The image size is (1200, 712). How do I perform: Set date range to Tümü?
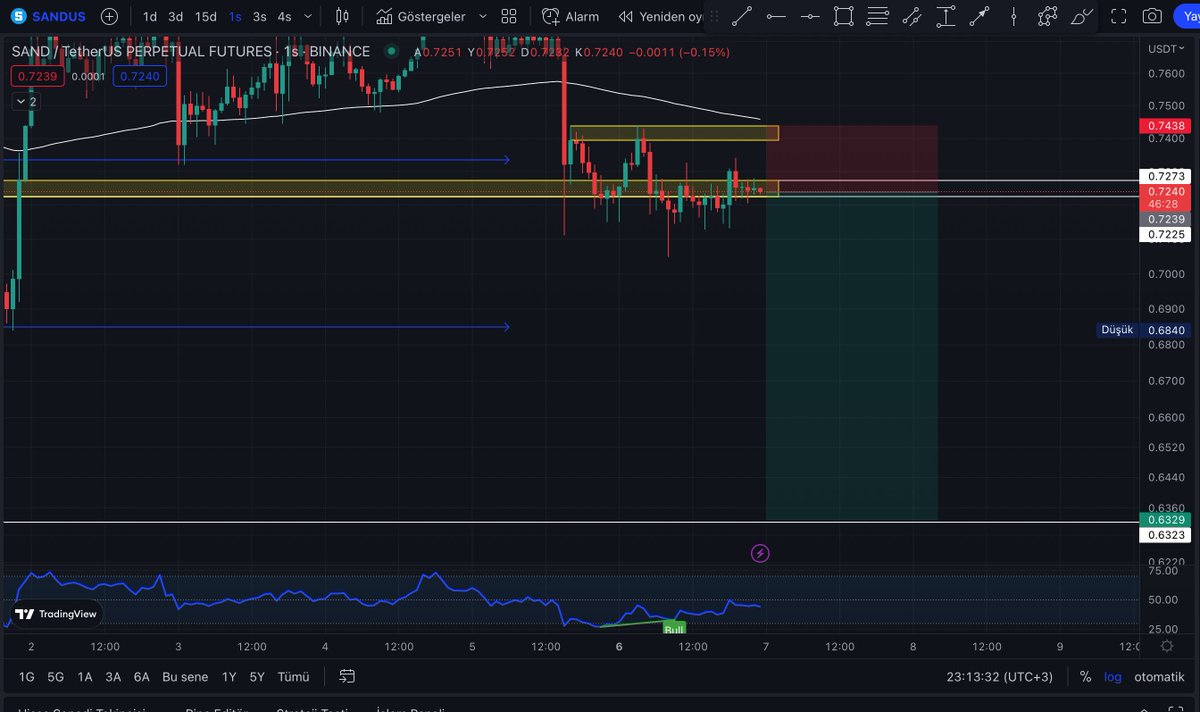293,677
